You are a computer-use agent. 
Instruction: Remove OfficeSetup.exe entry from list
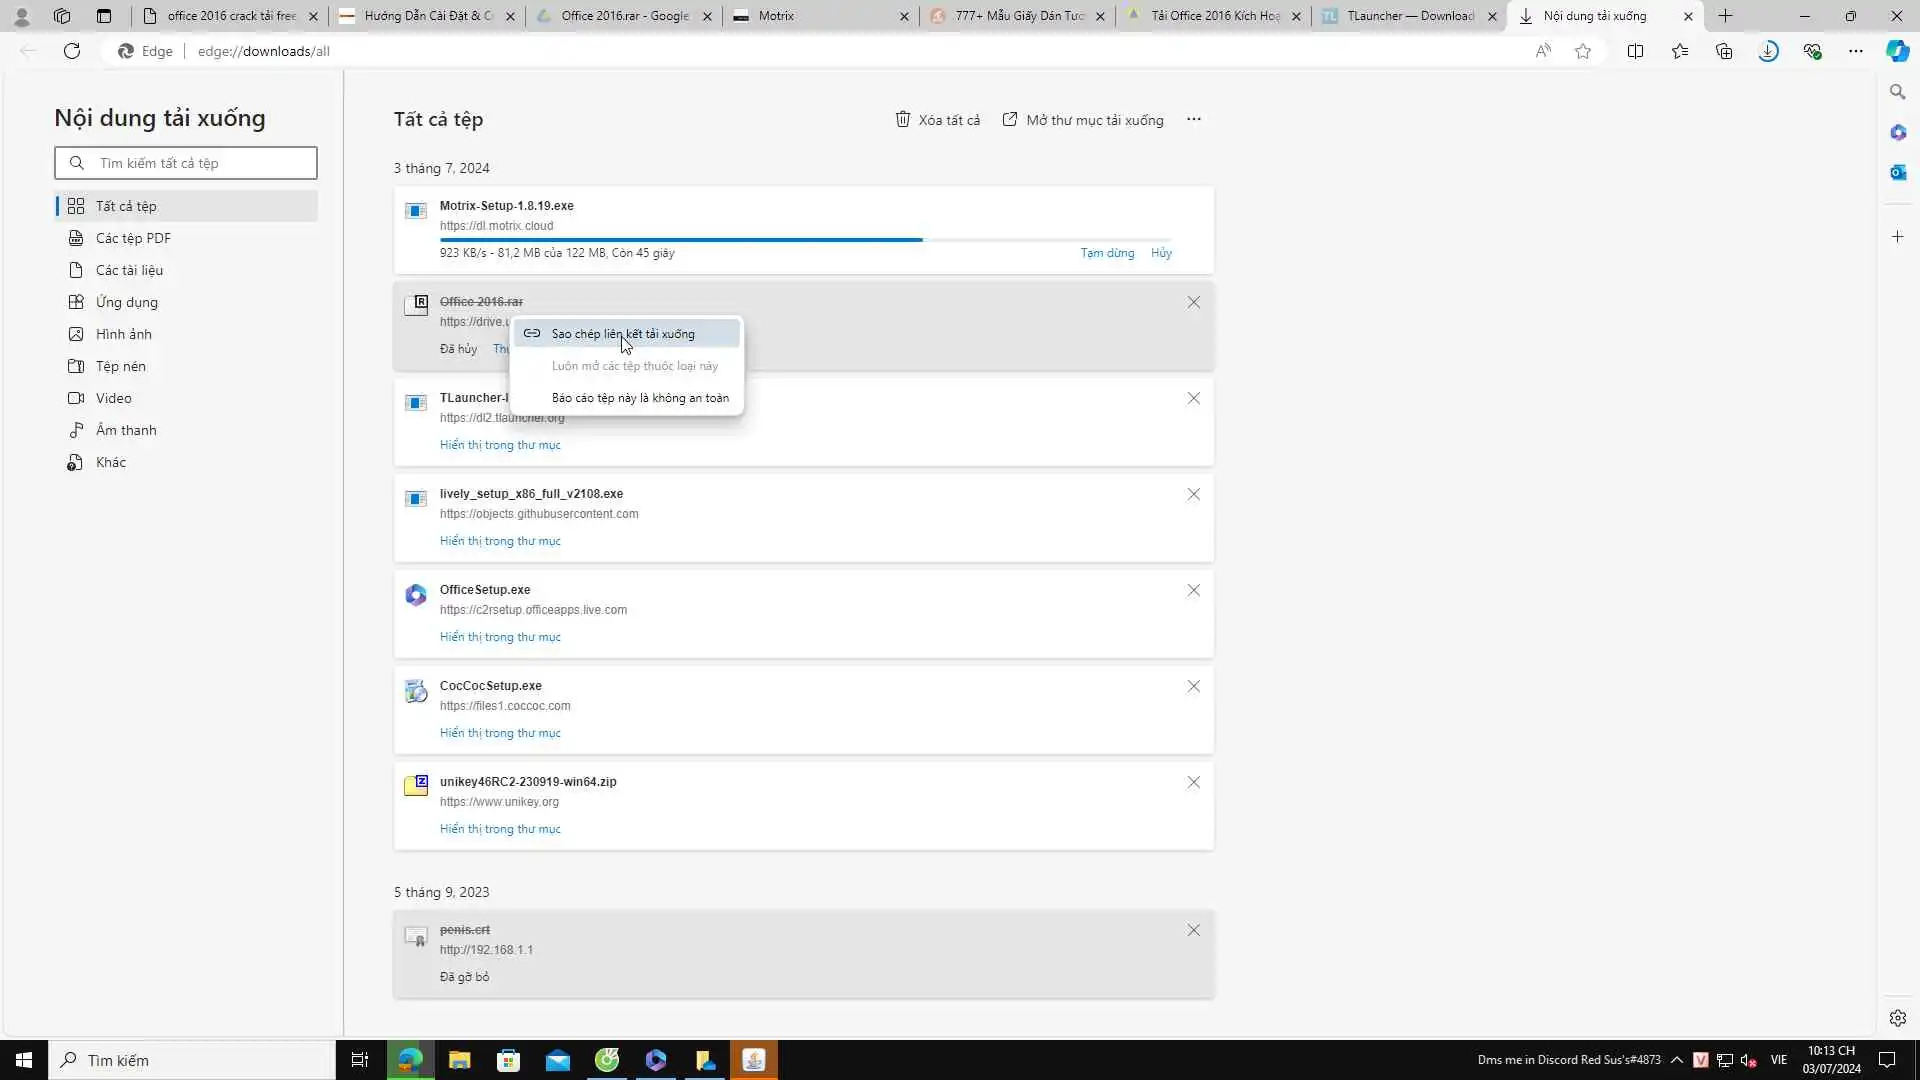pos(1193,590)
